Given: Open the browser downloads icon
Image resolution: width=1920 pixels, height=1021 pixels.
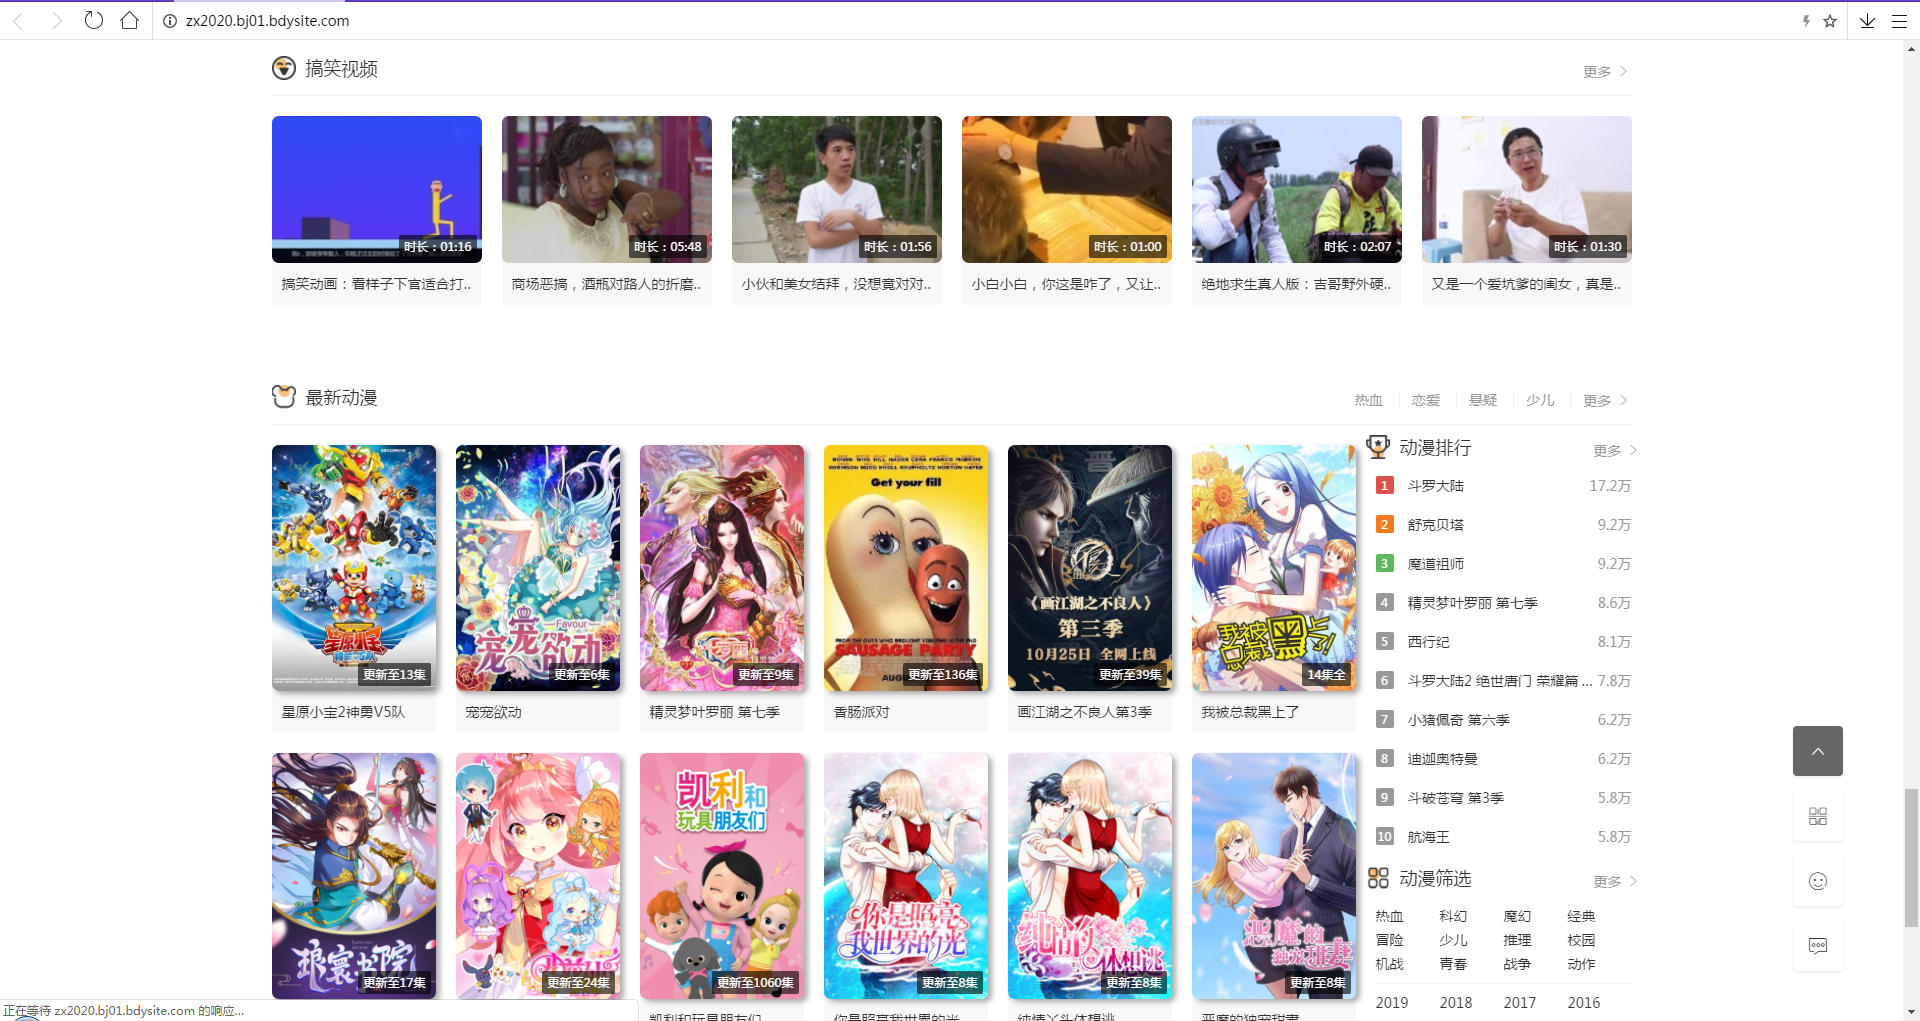Looking at the screenshot, I should (1867, 21).
